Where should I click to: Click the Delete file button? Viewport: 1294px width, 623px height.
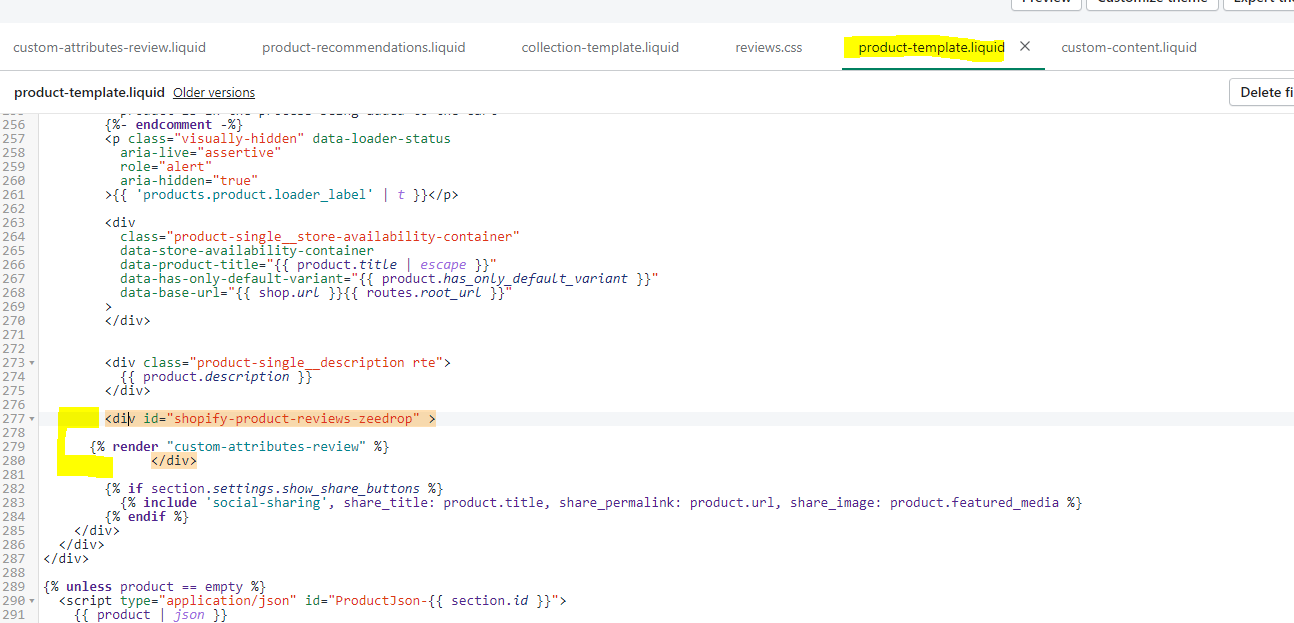pyautogui.click(x=1262, y=92)
